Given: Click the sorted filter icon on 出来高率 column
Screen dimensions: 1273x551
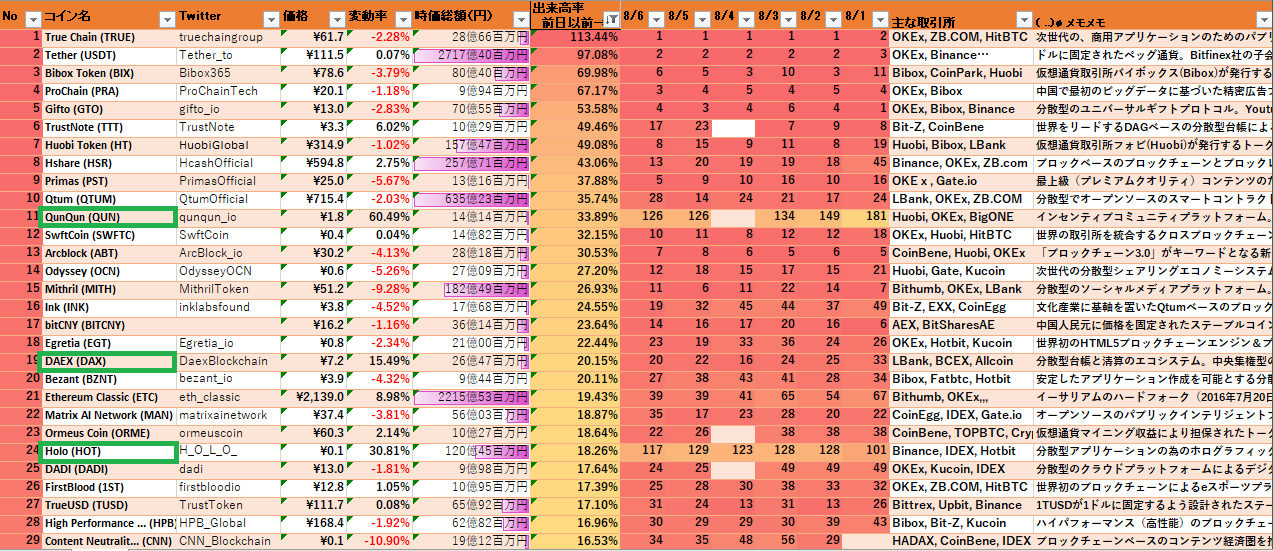Looking at the screenshot, I should click(x=610, y=20).
